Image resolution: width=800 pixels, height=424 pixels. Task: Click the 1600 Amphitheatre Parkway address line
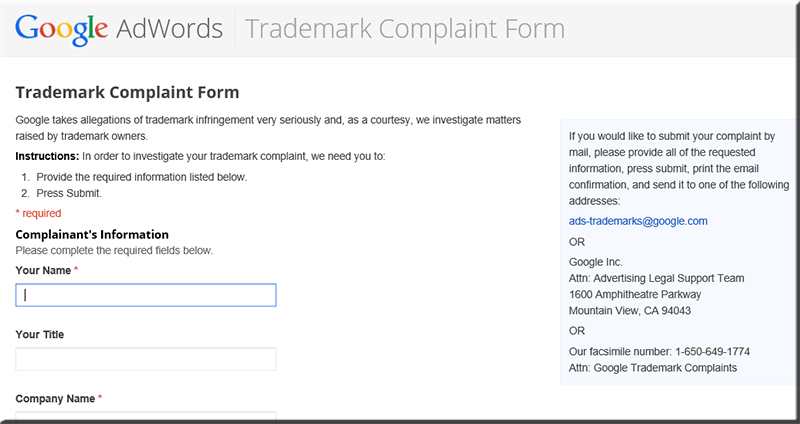tap(635, 294)
